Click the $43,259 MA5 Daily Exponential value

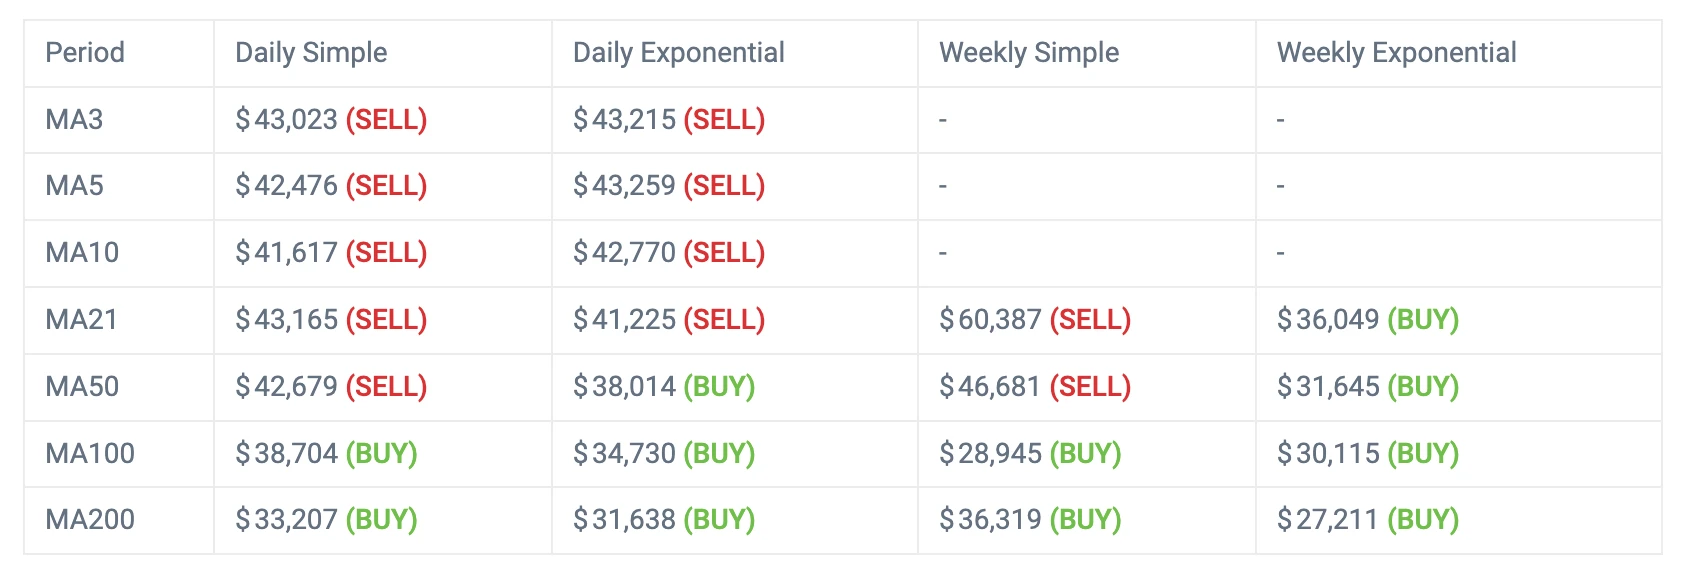[625, 186]
